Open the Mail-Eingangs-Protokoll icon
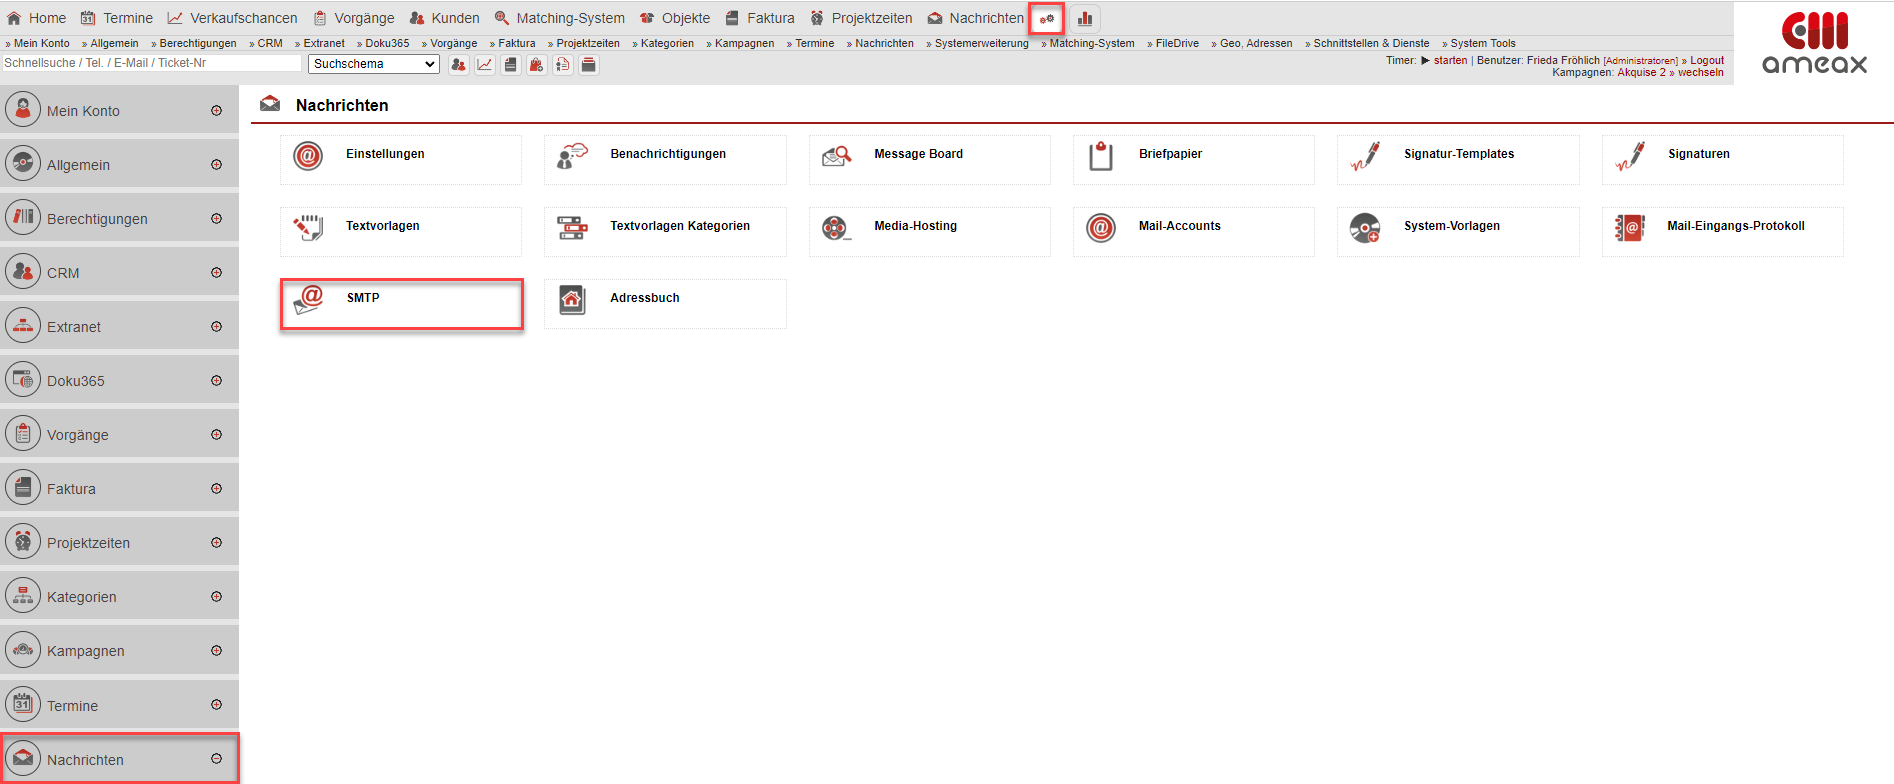 coord(1630,228)
